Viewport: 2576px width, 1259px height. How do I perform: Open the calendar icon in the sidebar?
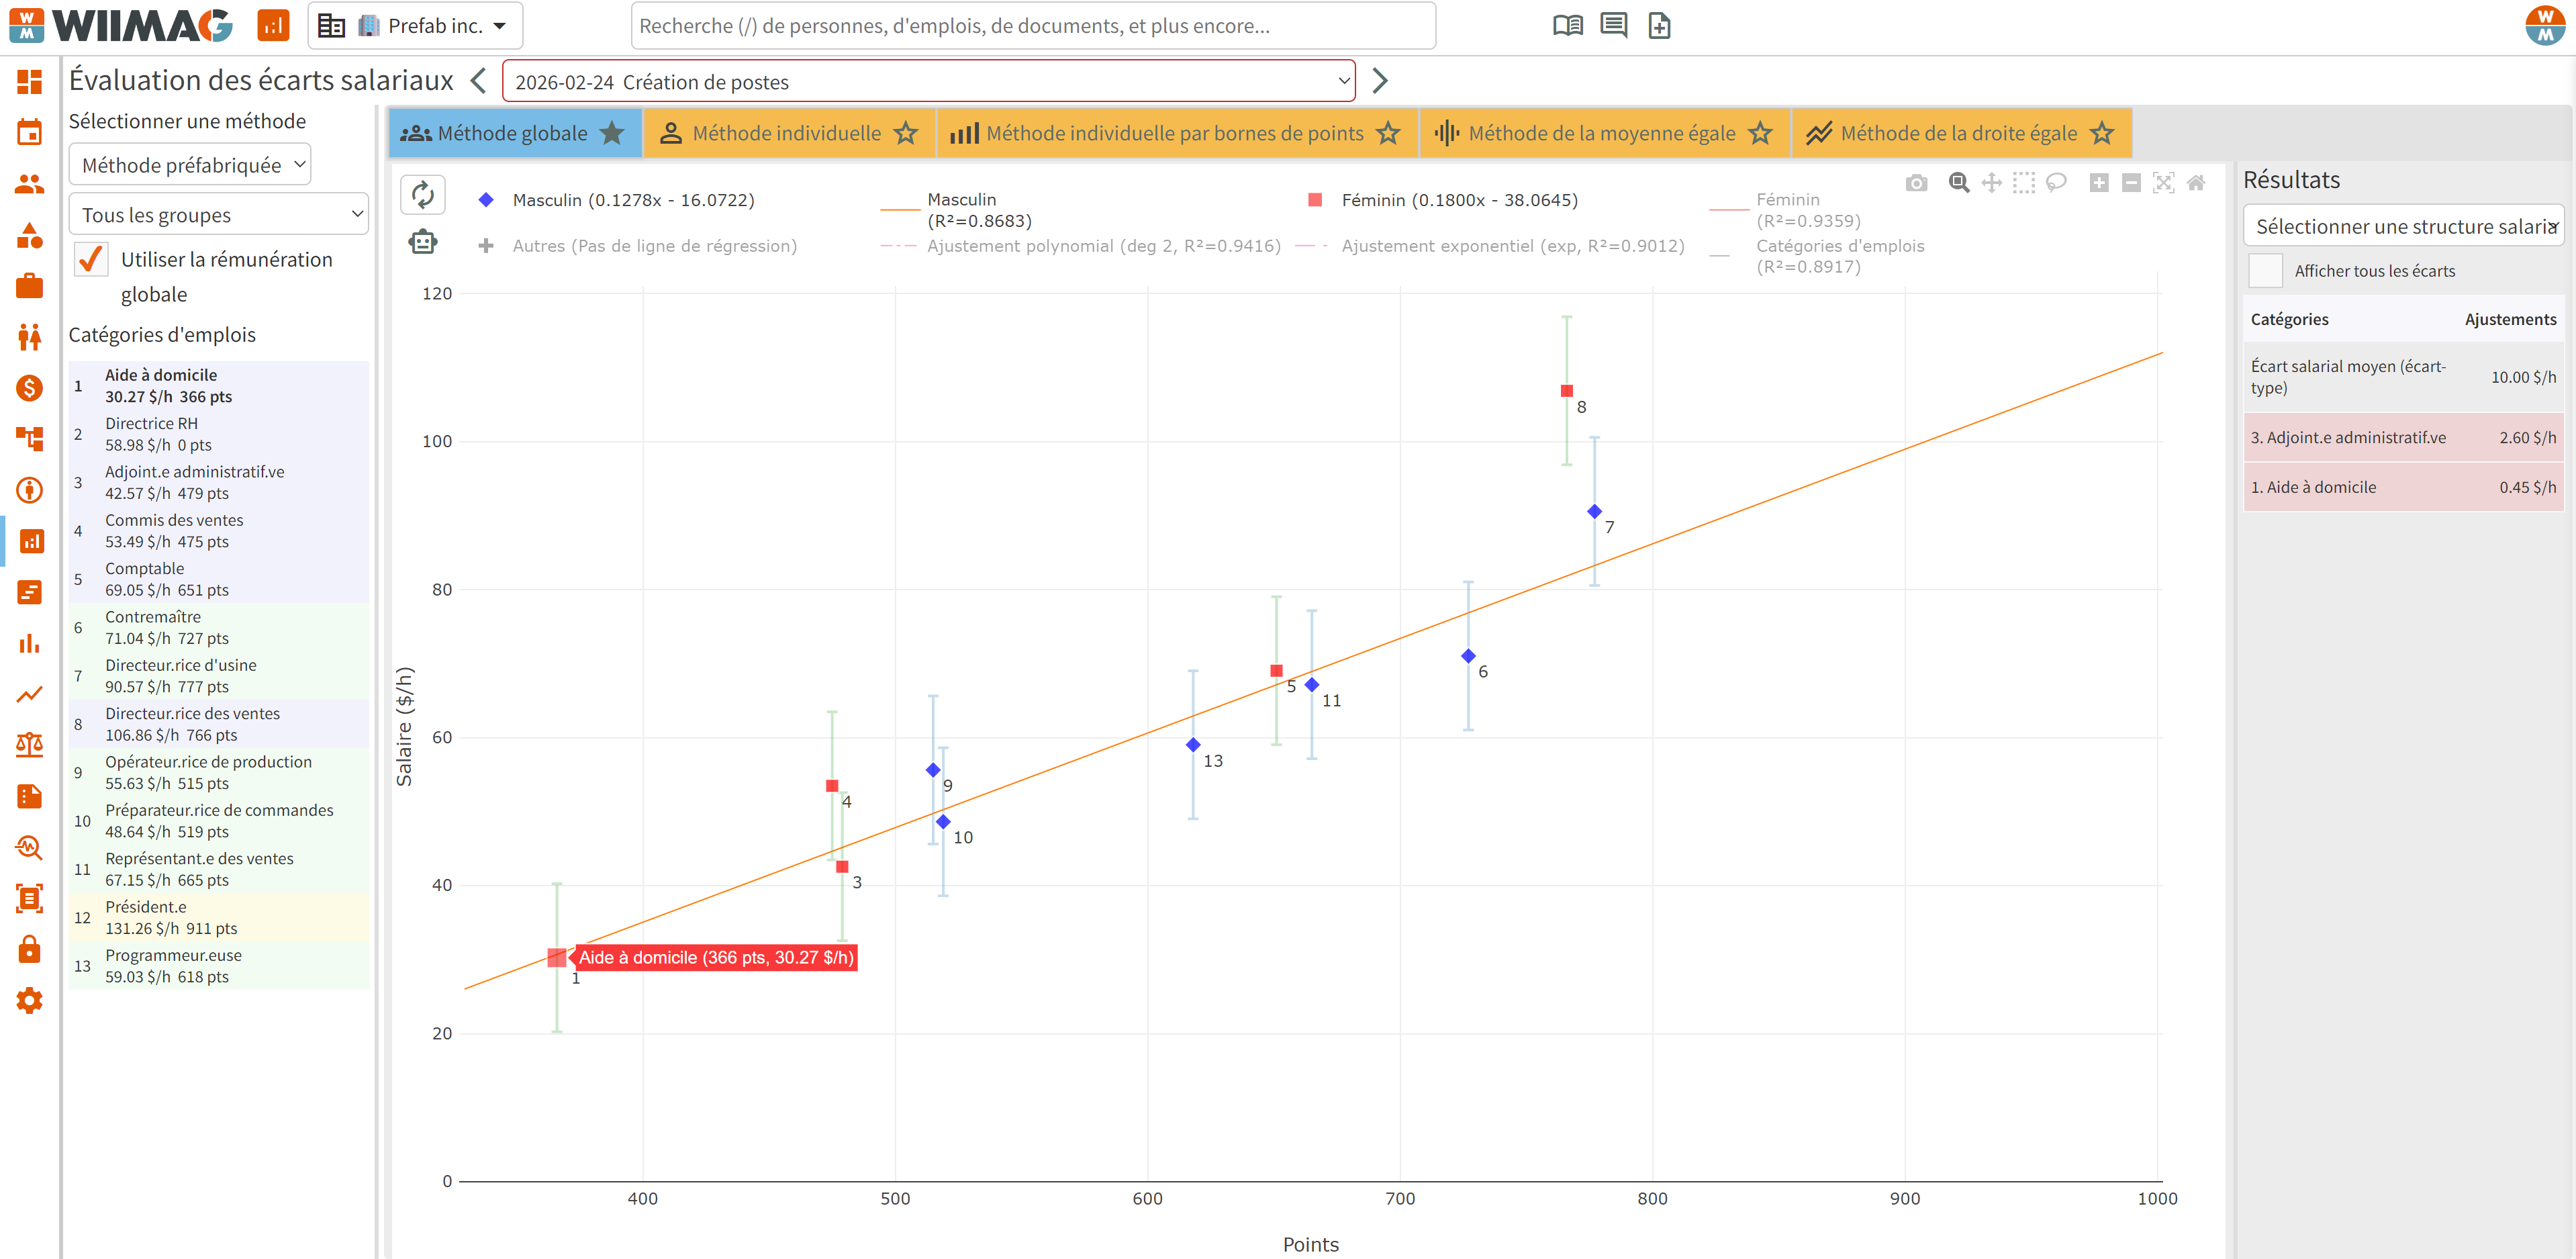(30, 132)
